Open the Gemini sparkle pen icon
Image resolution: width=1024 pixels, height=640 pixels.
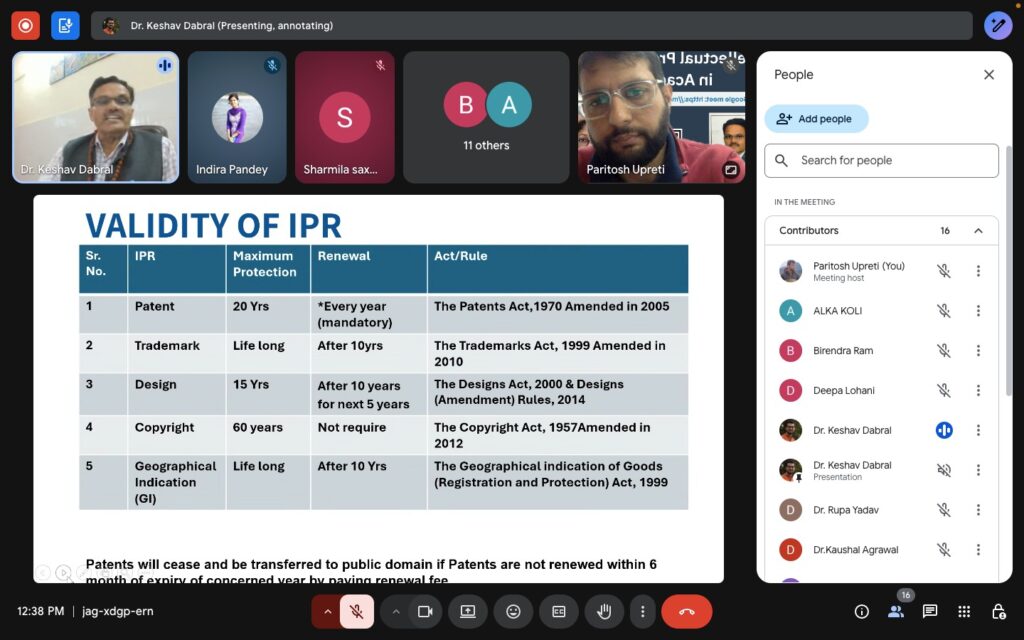(998, 25)
